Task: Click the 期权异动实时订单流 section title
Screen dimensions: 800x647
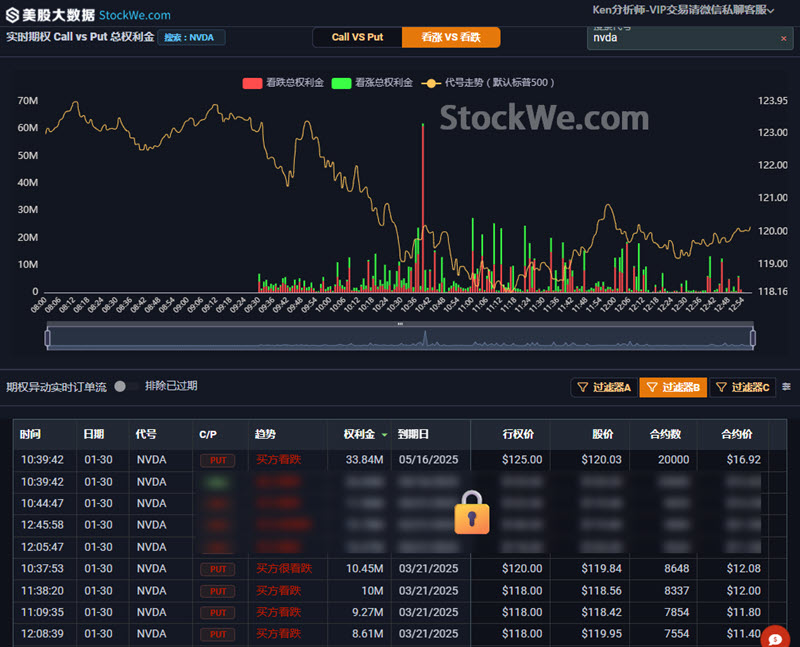Action: (56, 387)
